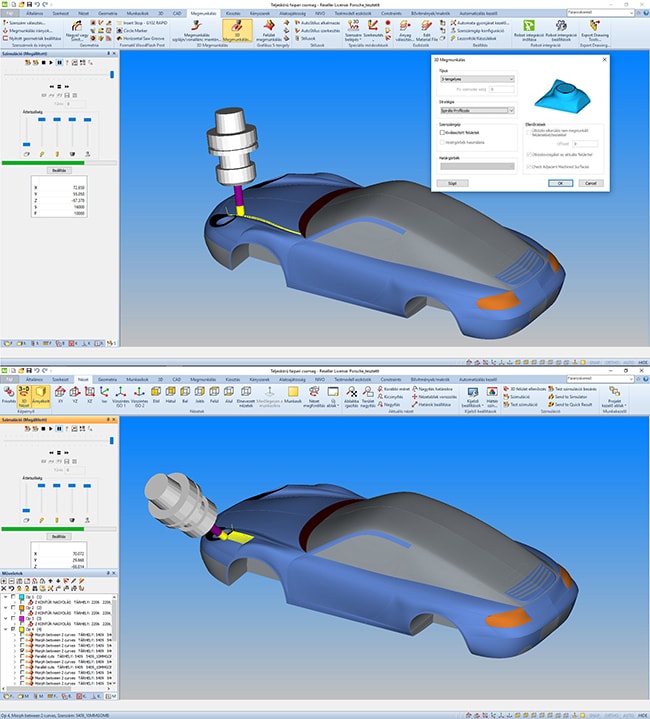This screenshot has height=719, width=650.
Task: Open CAD tab in top window
Action: 177,13
